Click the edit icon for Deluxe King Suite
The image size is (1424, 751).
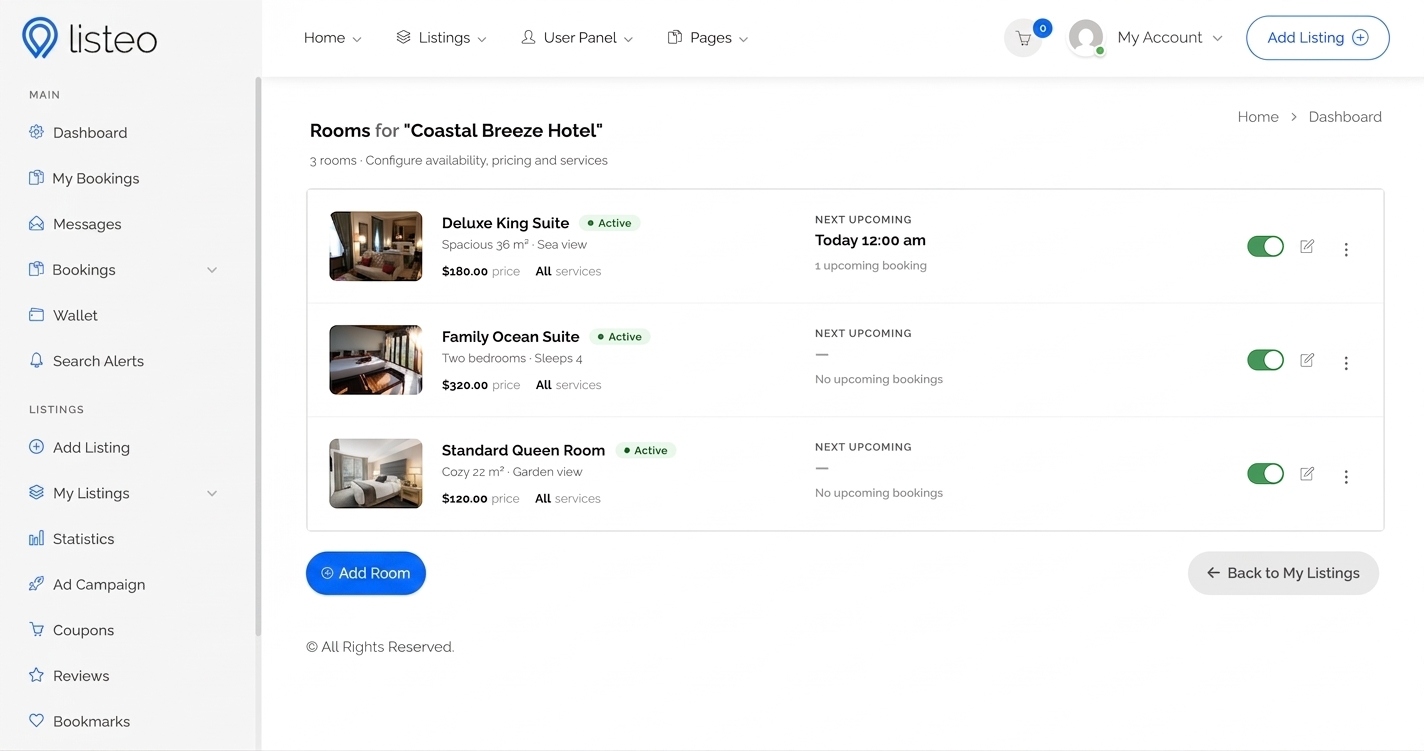[1307, 246]
